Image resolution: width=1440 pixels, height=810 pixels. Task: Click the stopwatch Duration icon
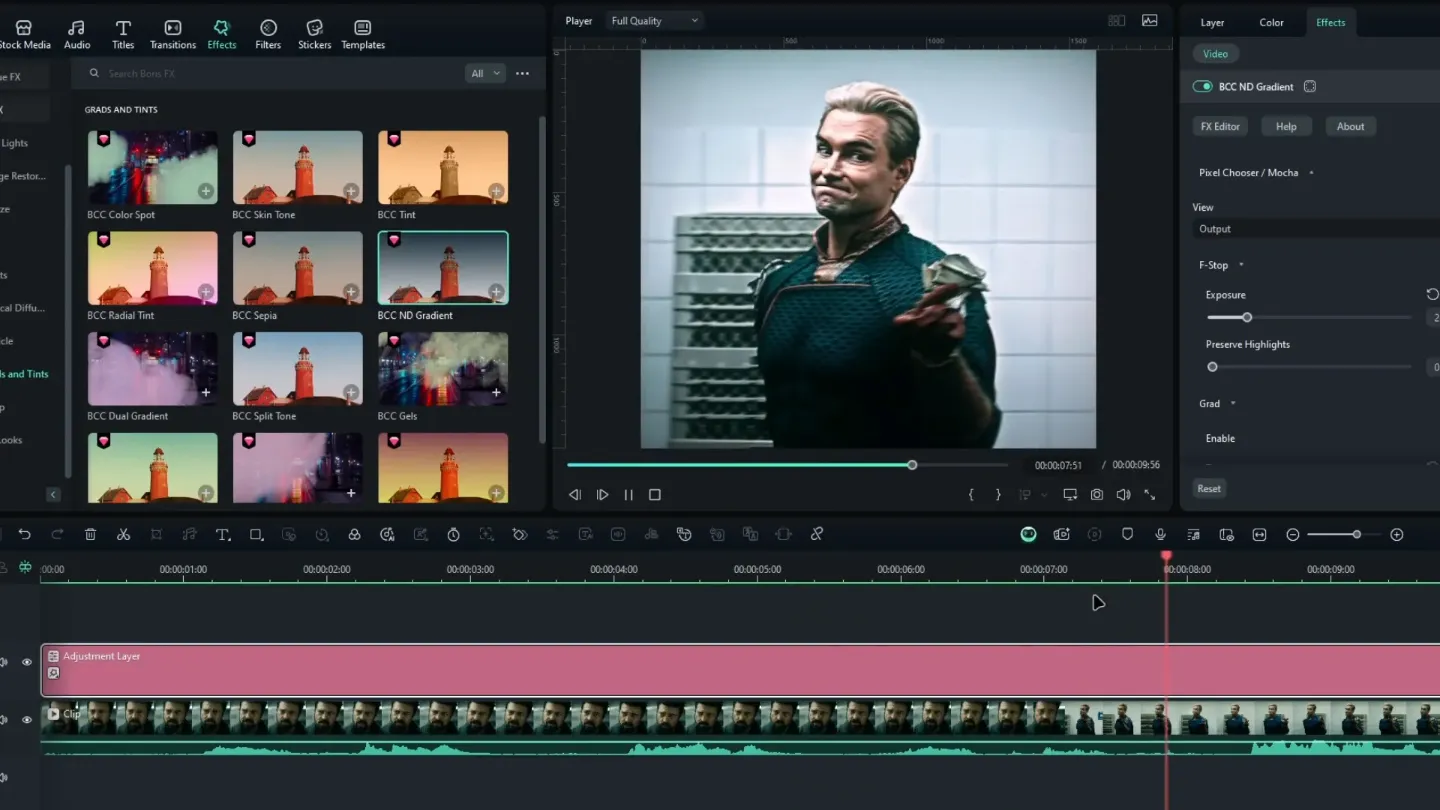pyautogui.click(x=453, y=535)
